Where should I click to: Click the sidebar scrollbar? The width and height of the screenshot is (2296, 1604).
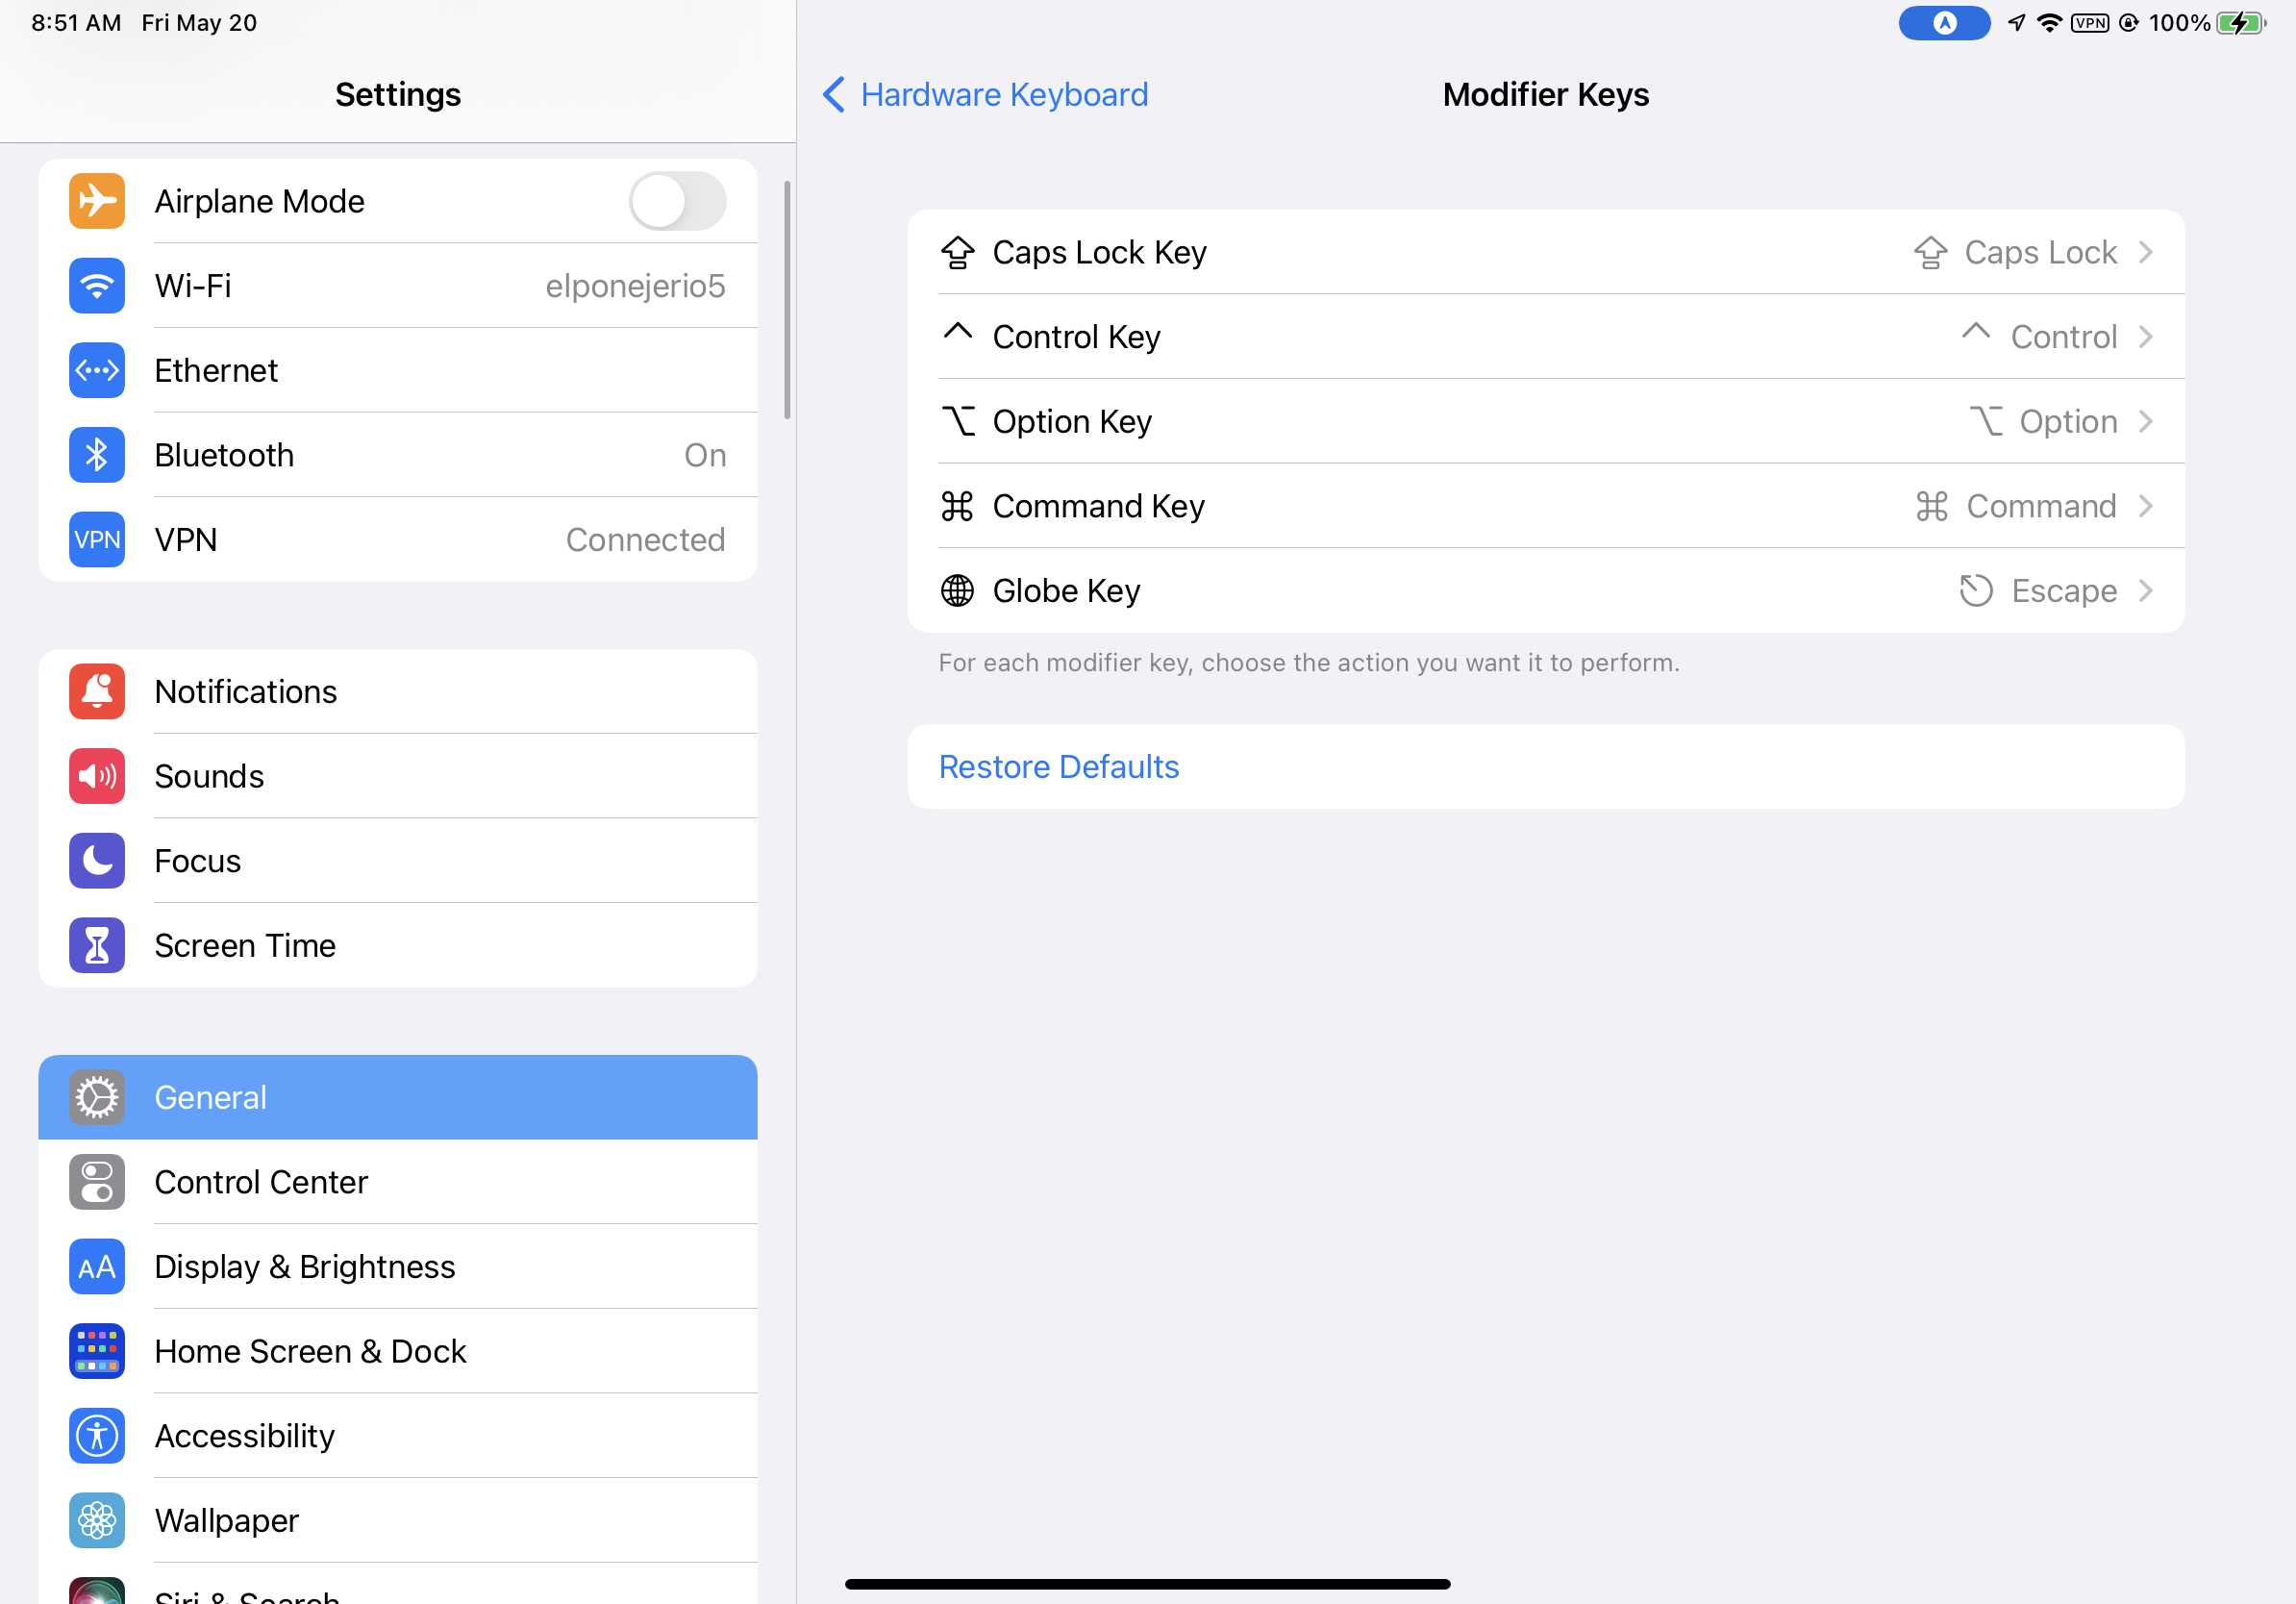click(788, 300)
